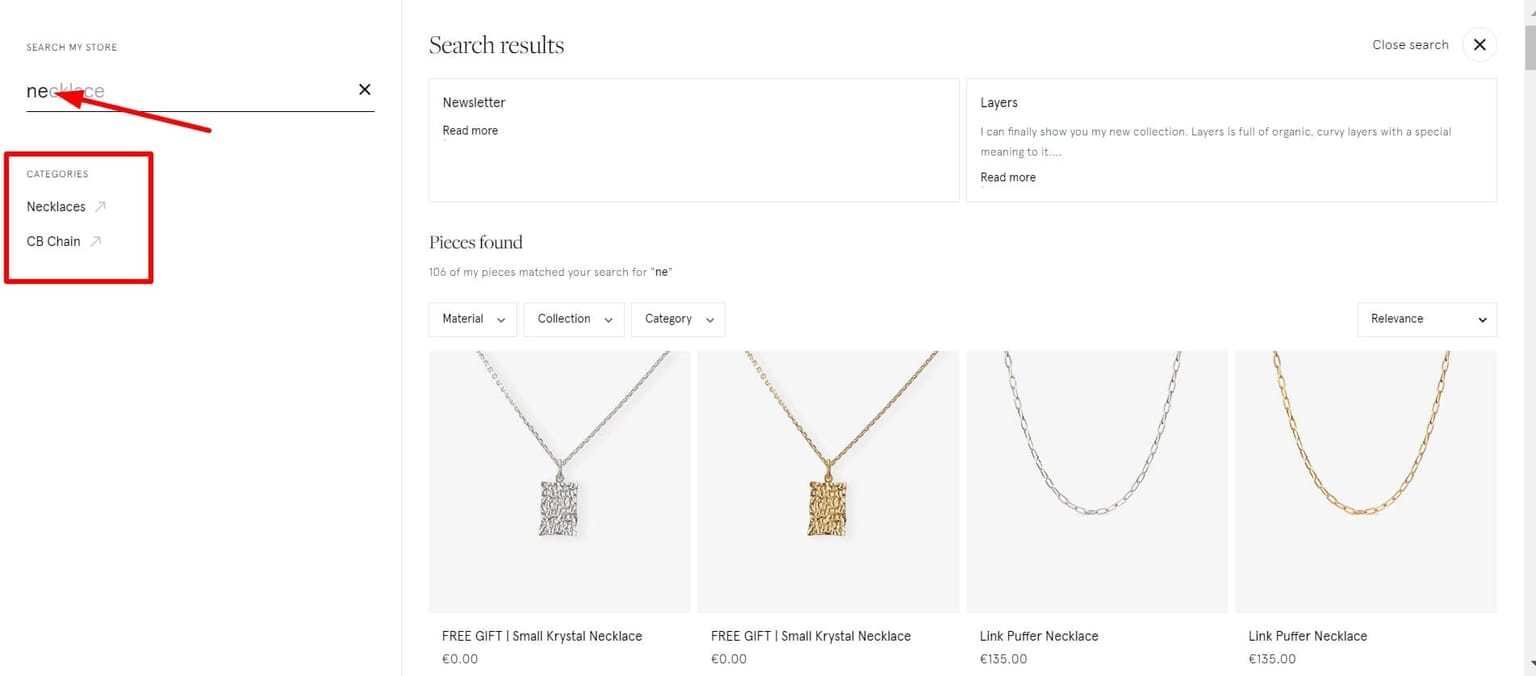Expand the Category filter dropdown

pos(679,319)
